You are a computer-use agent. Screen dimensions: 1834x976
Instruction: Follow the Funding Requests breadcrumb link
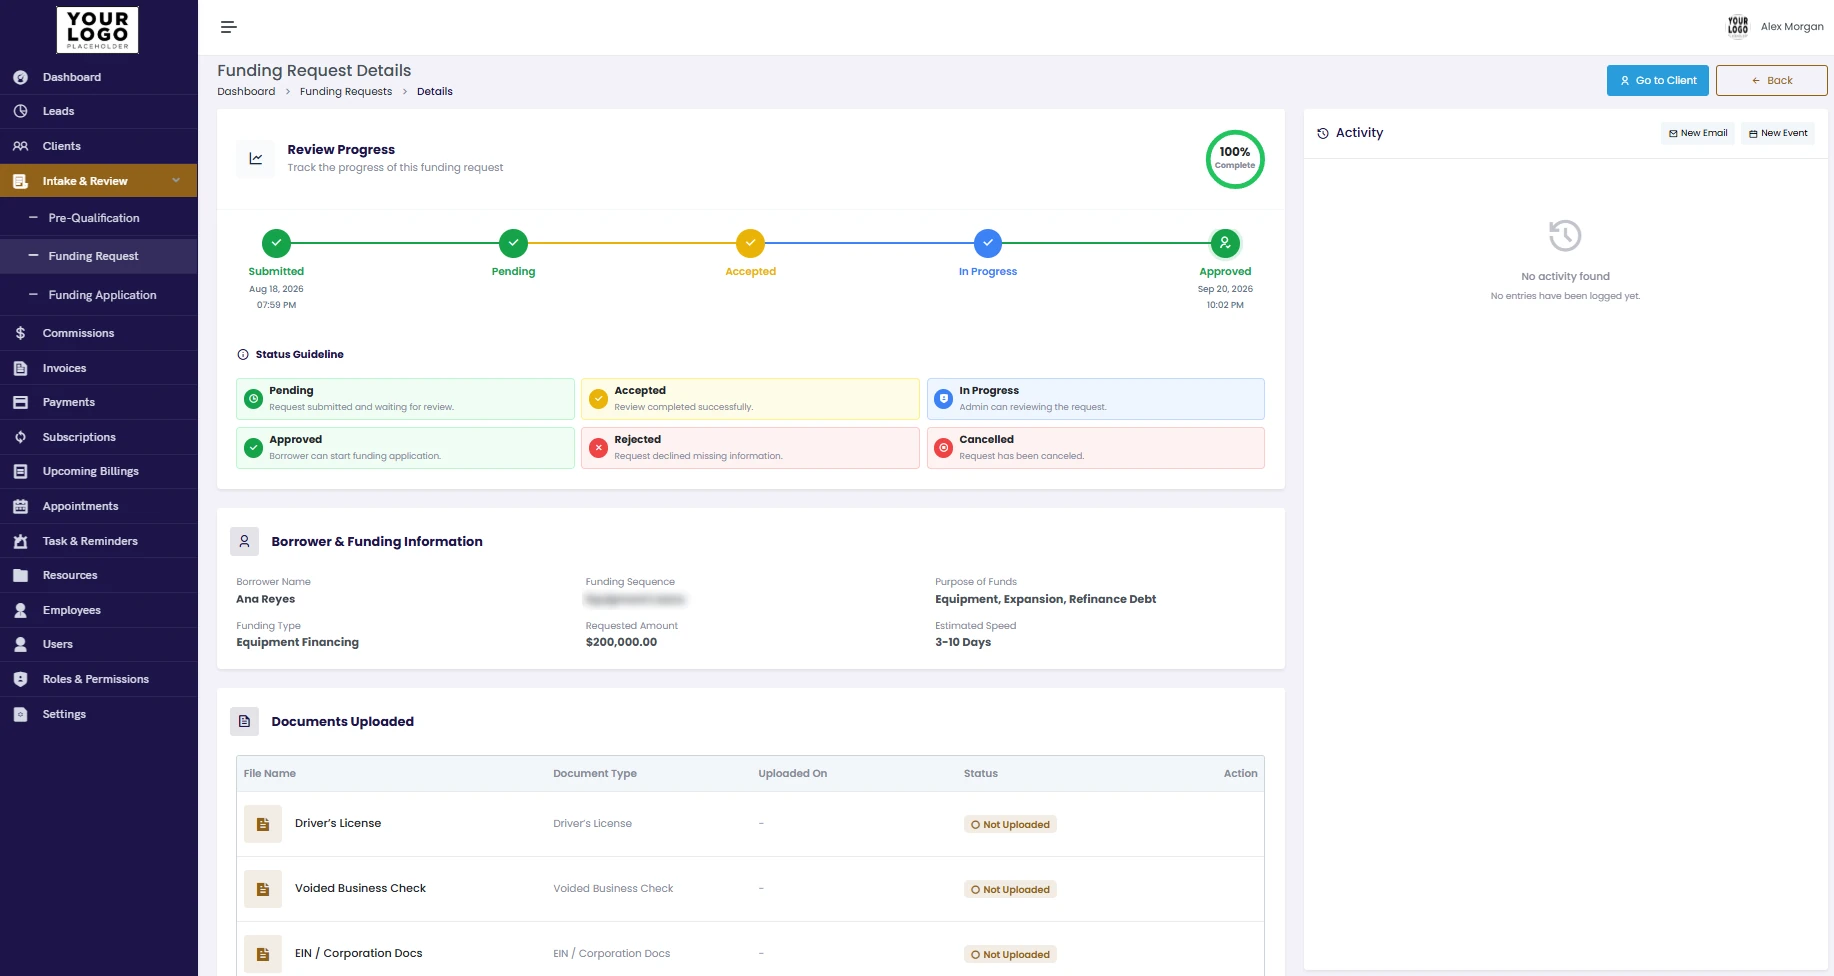coord(346,91)
